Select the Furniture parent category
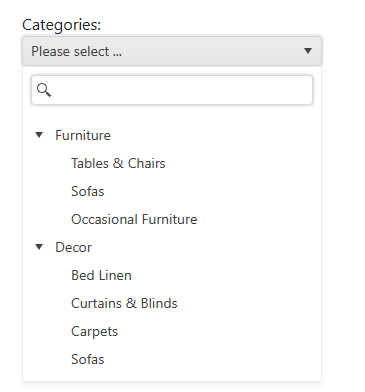 click(83, 135)
